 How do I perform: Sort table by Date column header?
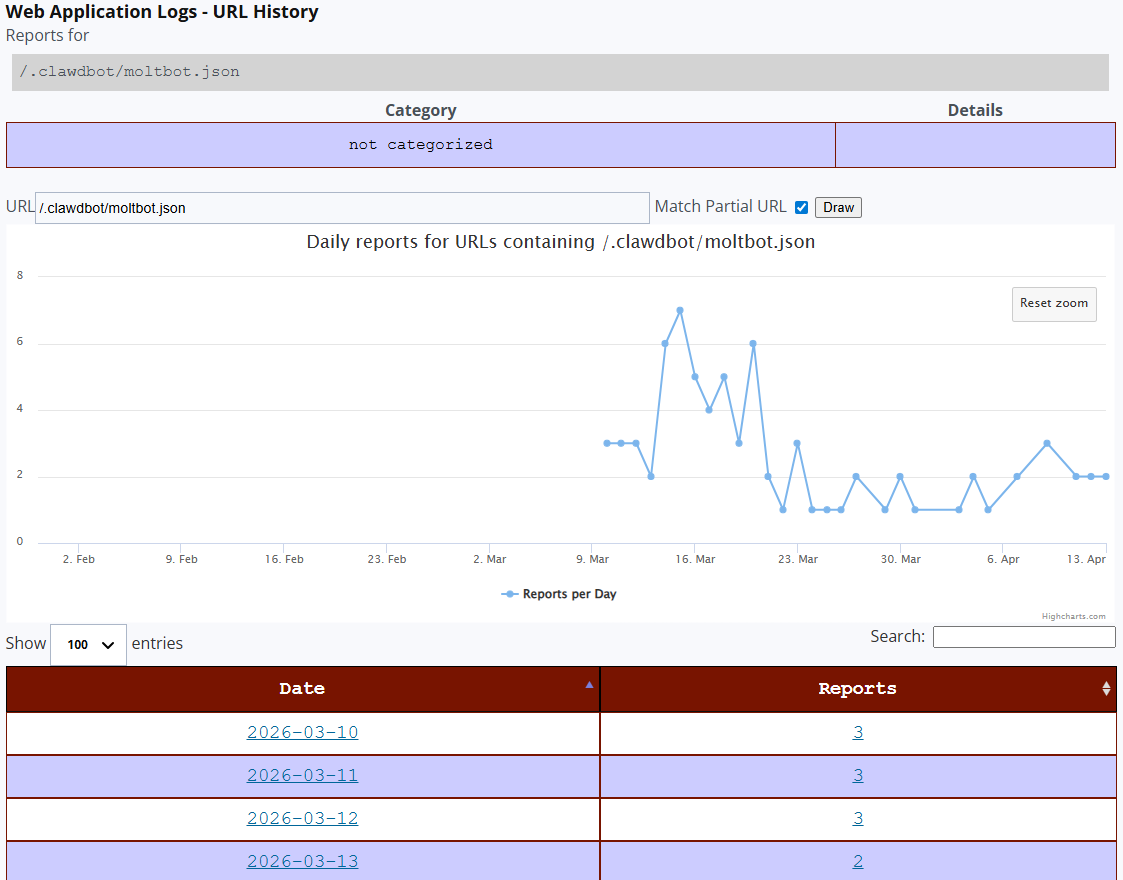coord(302,689)
